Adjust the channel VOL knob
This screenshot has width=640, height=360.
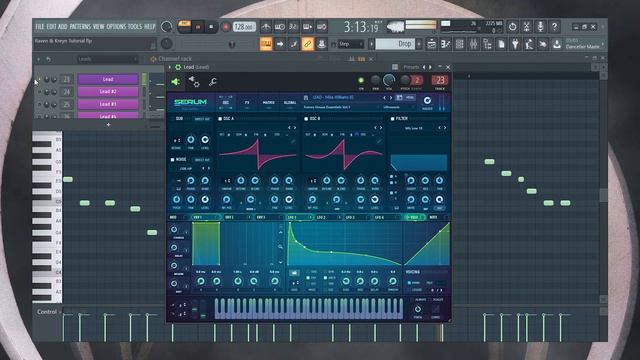pos(389,80)
